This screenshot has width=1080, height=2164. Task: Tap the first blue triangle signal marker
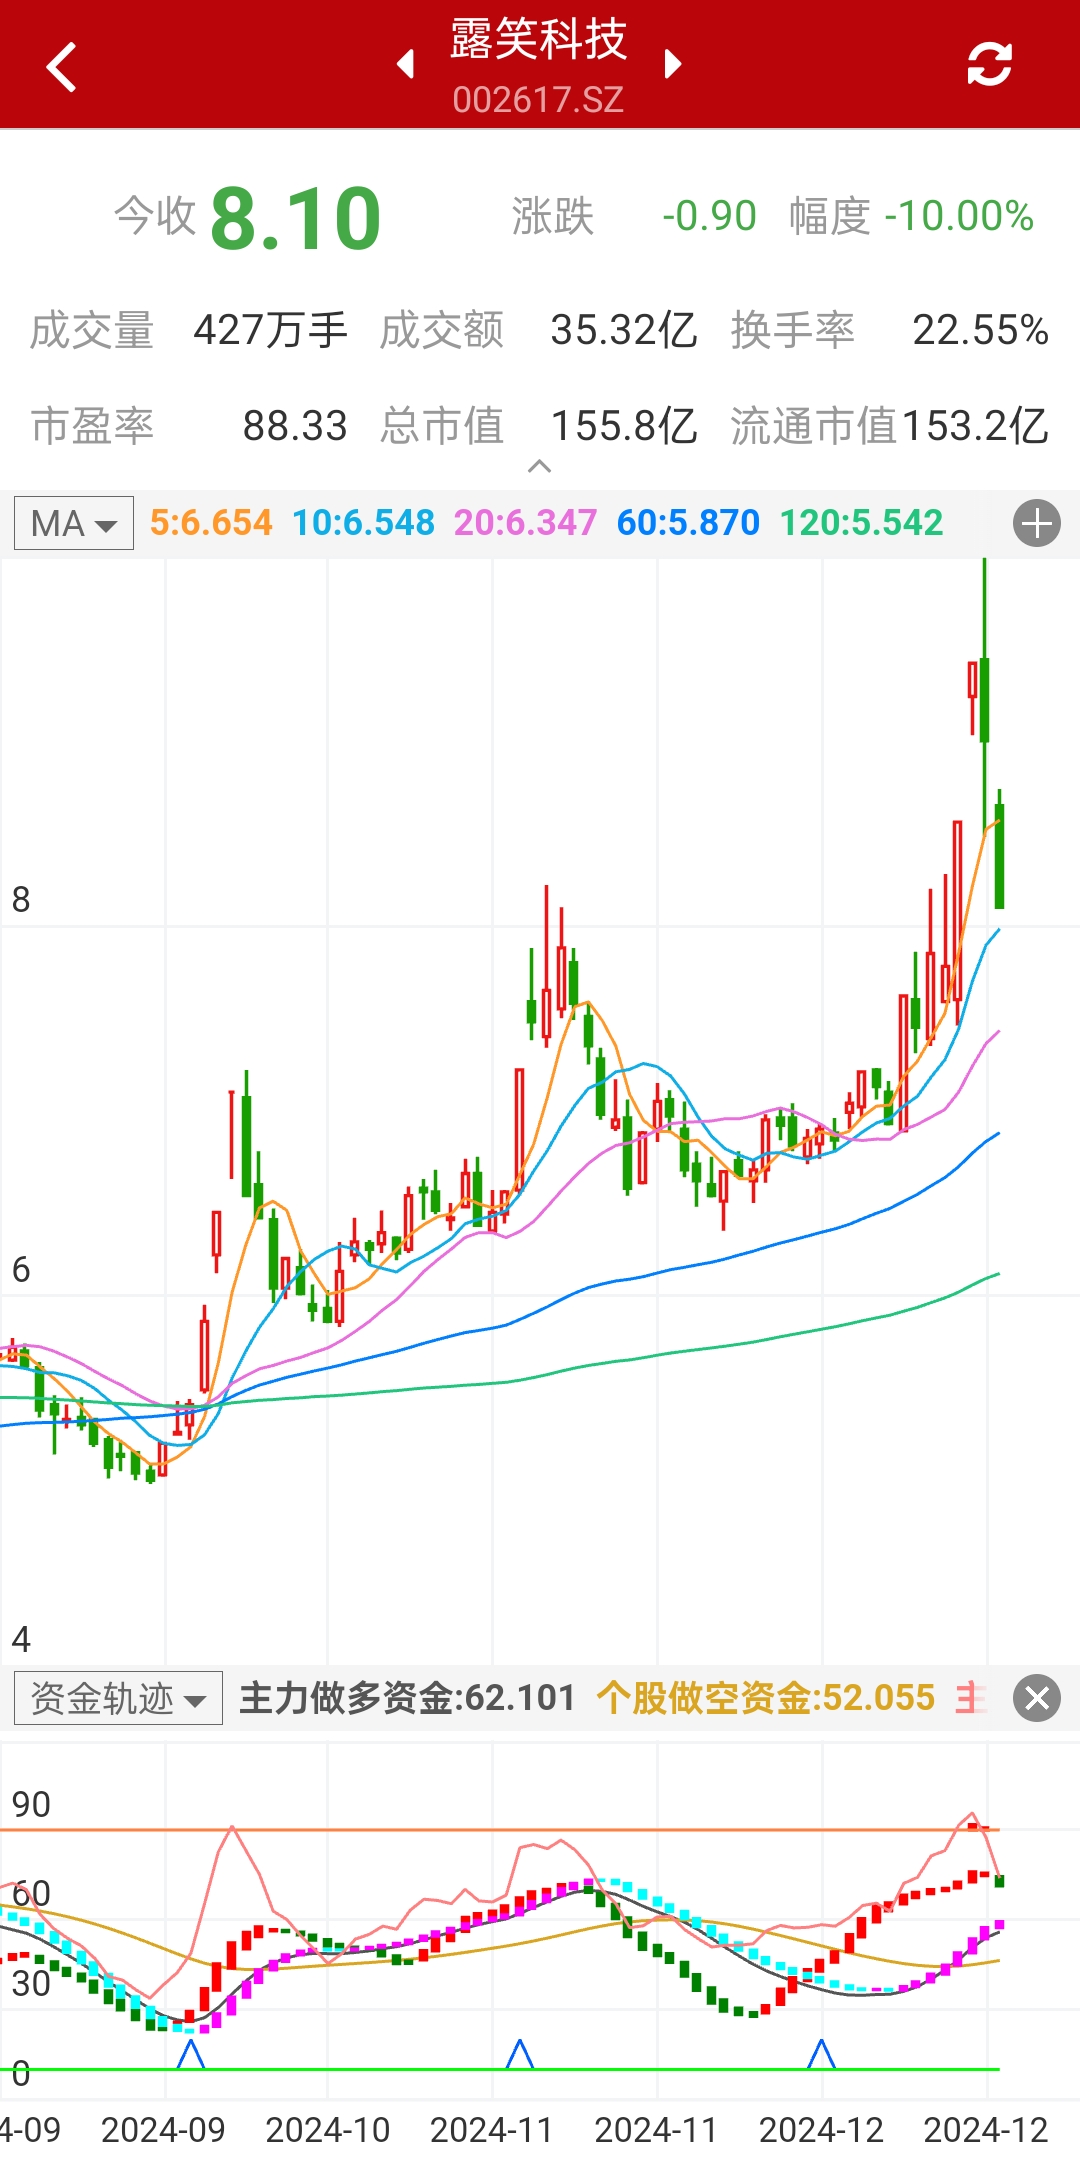click(190, 2054)
